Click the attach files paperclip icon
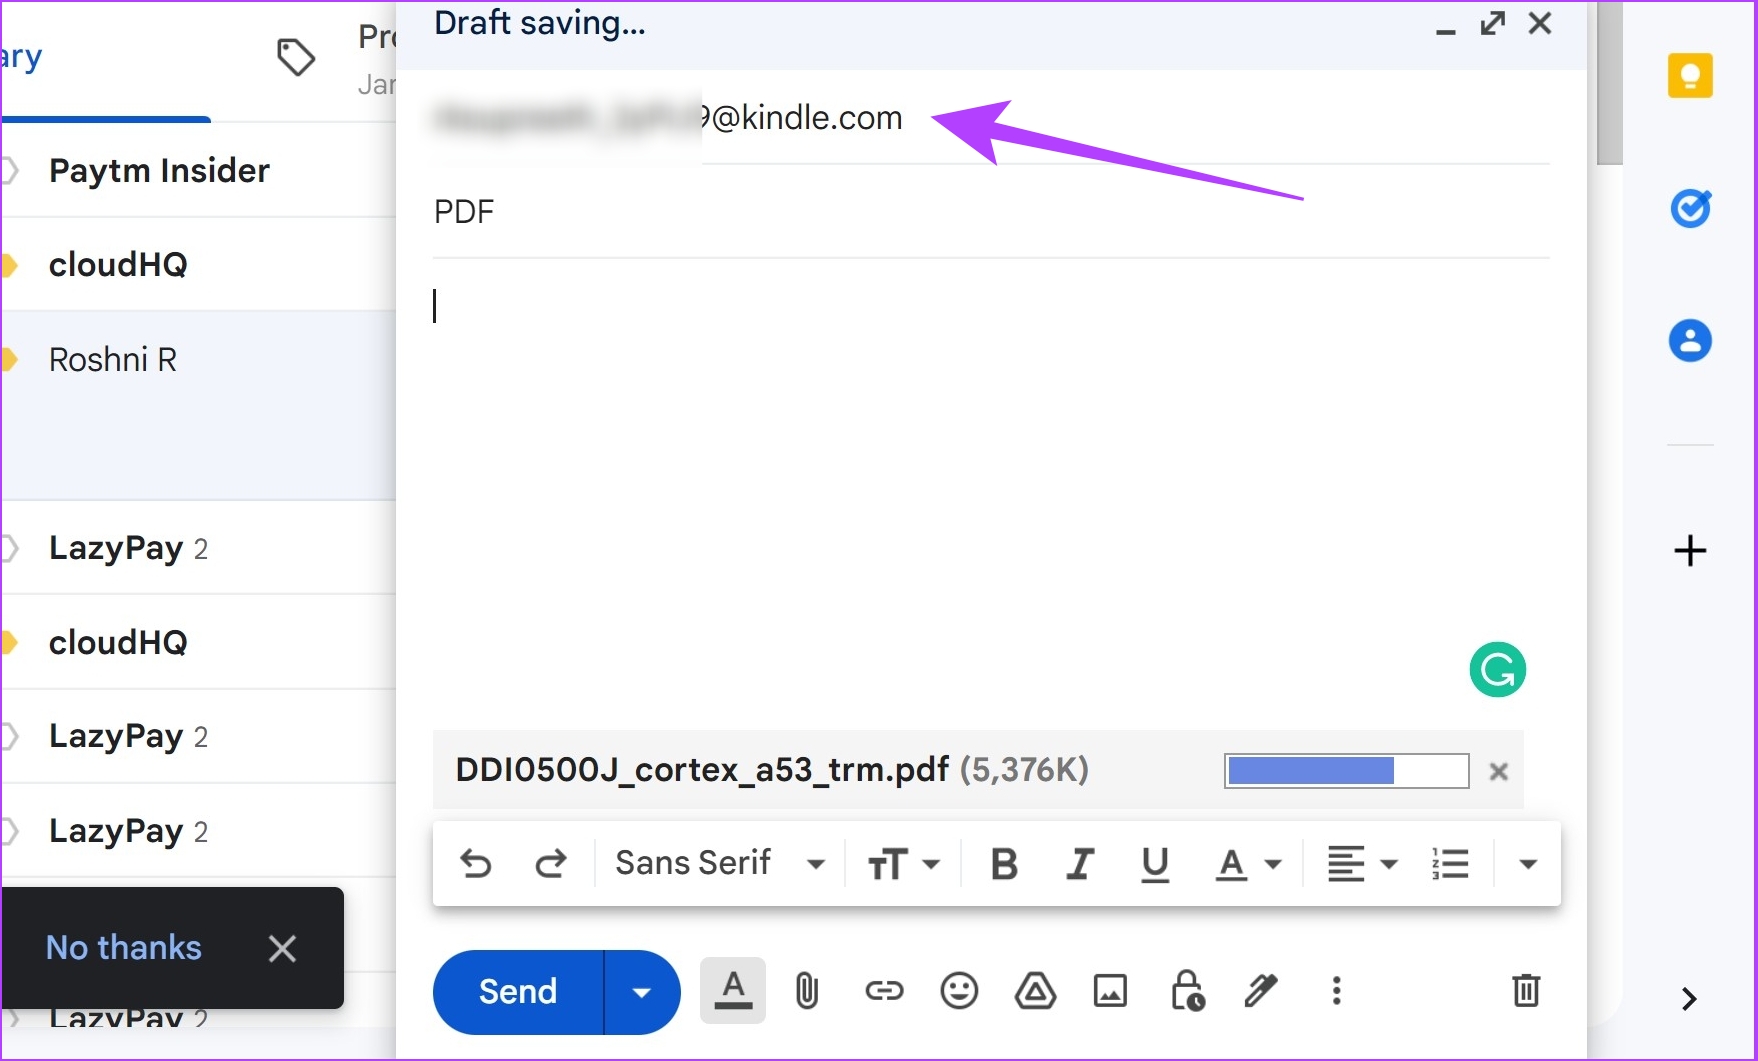The height and width of the screenshot is (1061, 1758). pyautogui.click(x=806, y=991)
